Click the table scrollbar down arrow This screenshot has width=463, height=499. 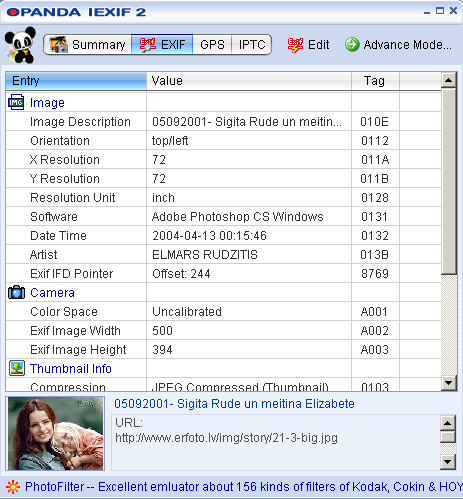coord(449,382)
